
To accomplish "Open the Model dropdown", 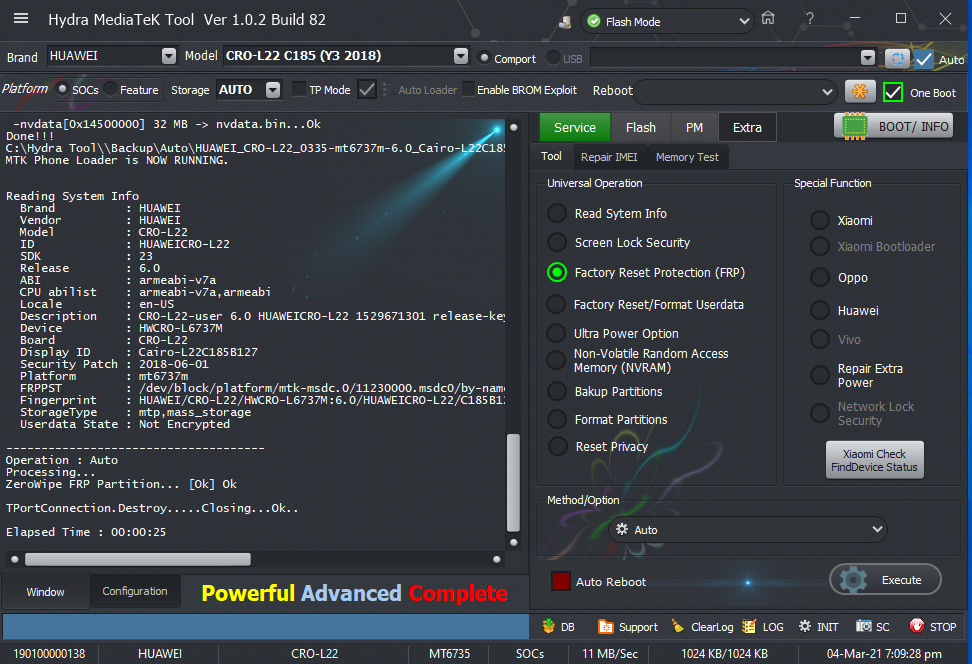I will tap(461, 56).
